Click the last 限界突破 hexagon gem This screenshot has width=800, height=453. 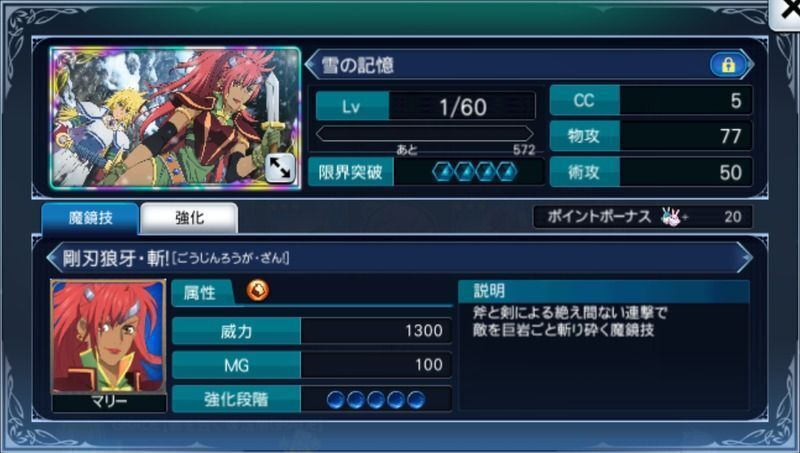[507, 172]
